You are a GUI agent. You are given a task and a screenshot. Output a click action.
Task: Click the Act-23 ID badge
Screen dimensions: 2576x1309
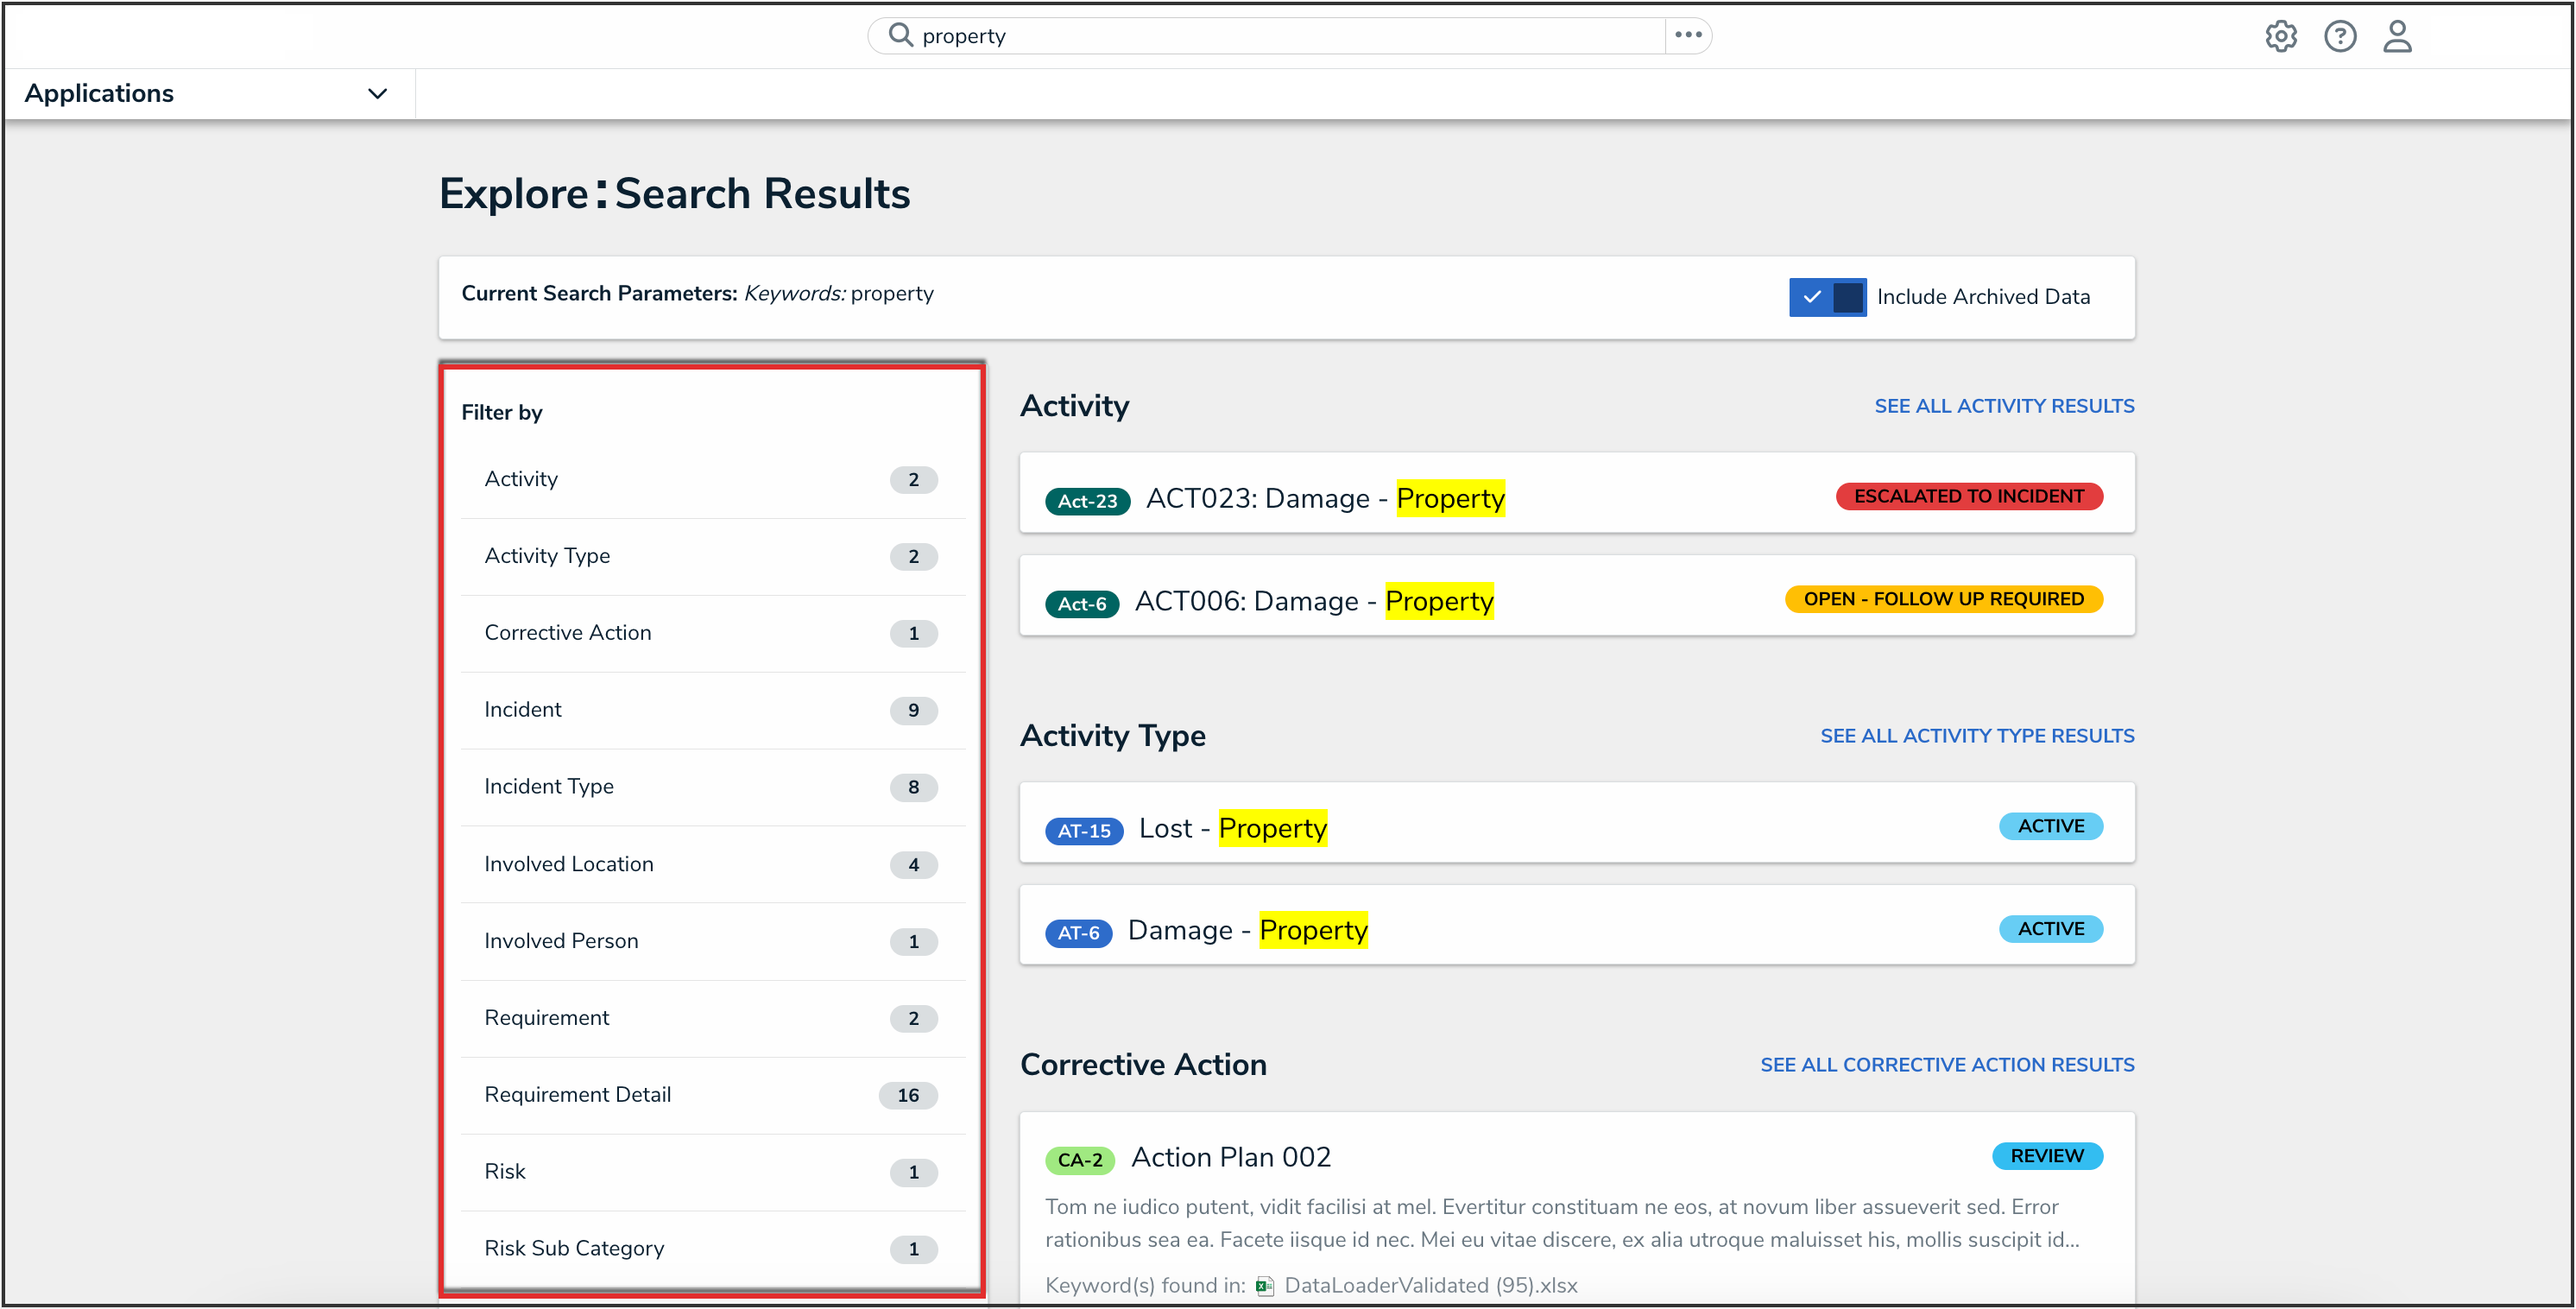(1087, 501)
